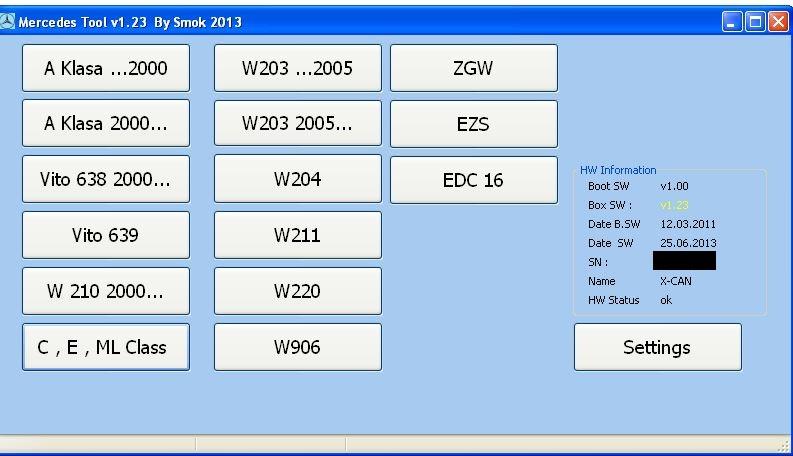Open the W204 module

pyautogui.click(x=298, y=180)
